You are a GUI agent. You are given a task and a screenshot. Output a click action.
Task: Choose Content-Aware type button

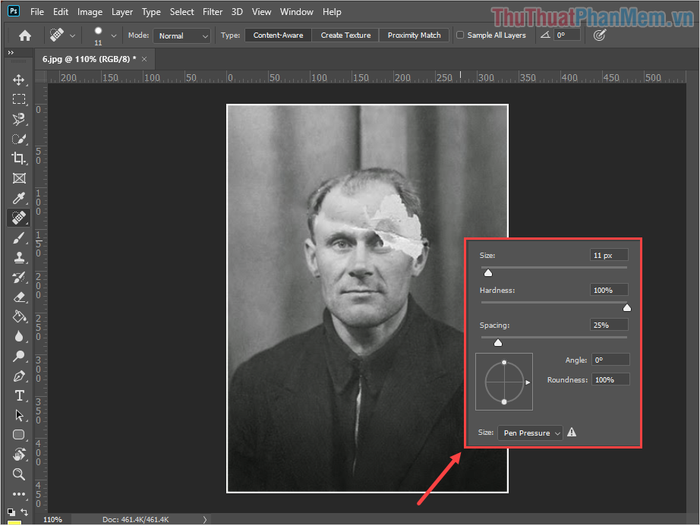(x=278, y=35)
